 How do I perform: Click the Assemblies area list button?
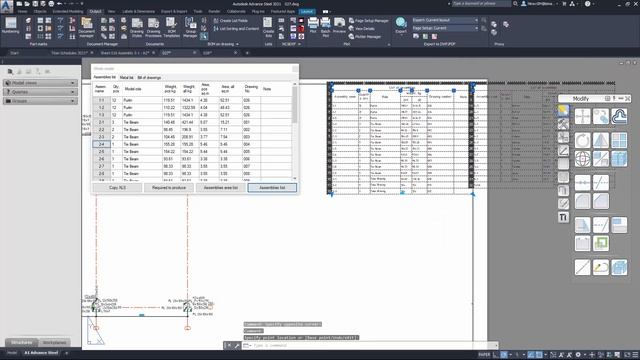point(220,188)
